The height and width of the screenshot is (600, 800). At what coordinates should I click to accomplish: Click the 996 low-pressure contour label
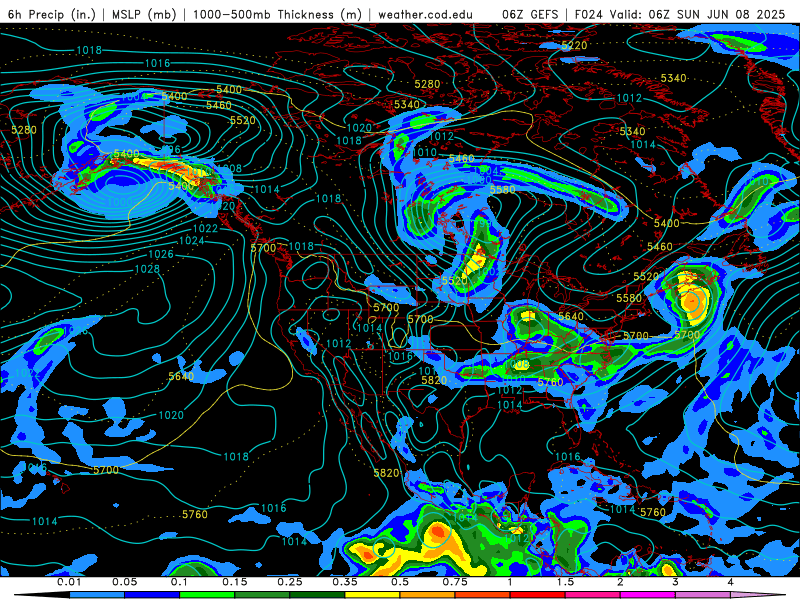click(x=171, y=150)
